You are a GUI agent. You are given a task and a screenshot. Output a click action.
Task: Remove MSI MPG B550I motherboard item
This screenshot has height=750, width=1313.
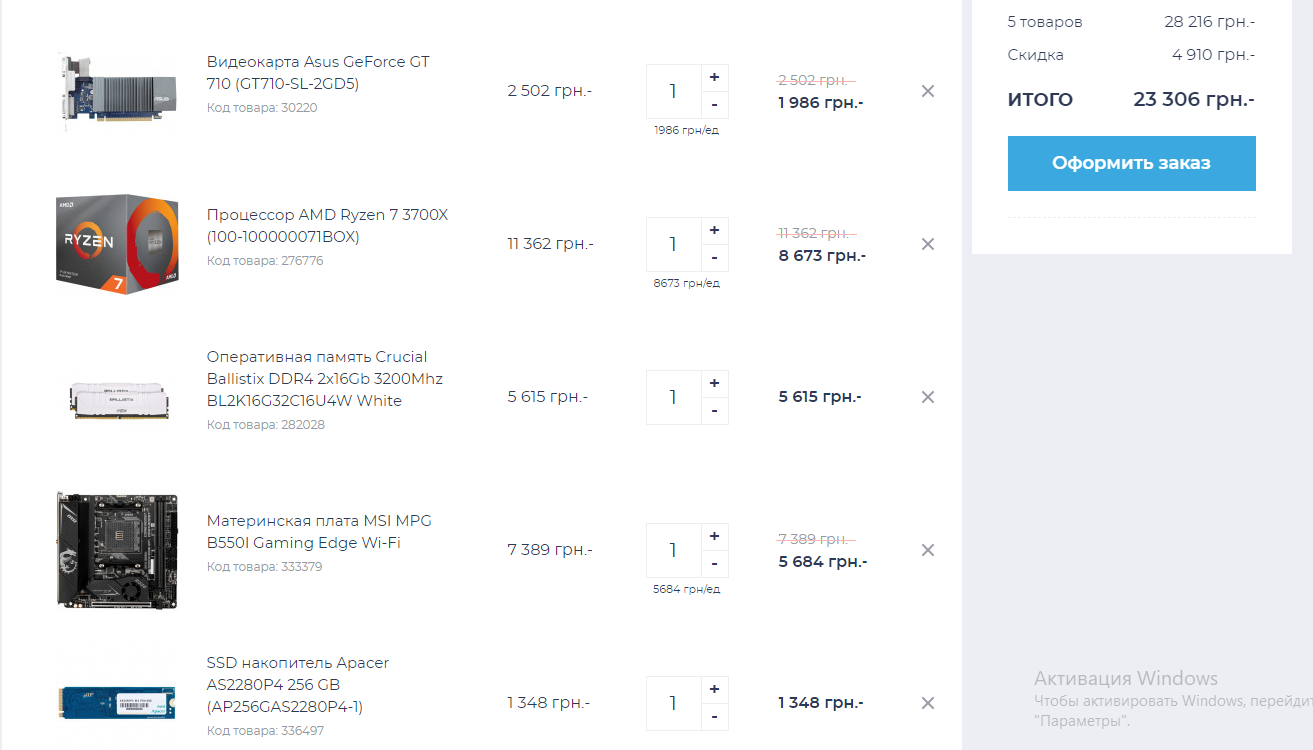point(927,550)
